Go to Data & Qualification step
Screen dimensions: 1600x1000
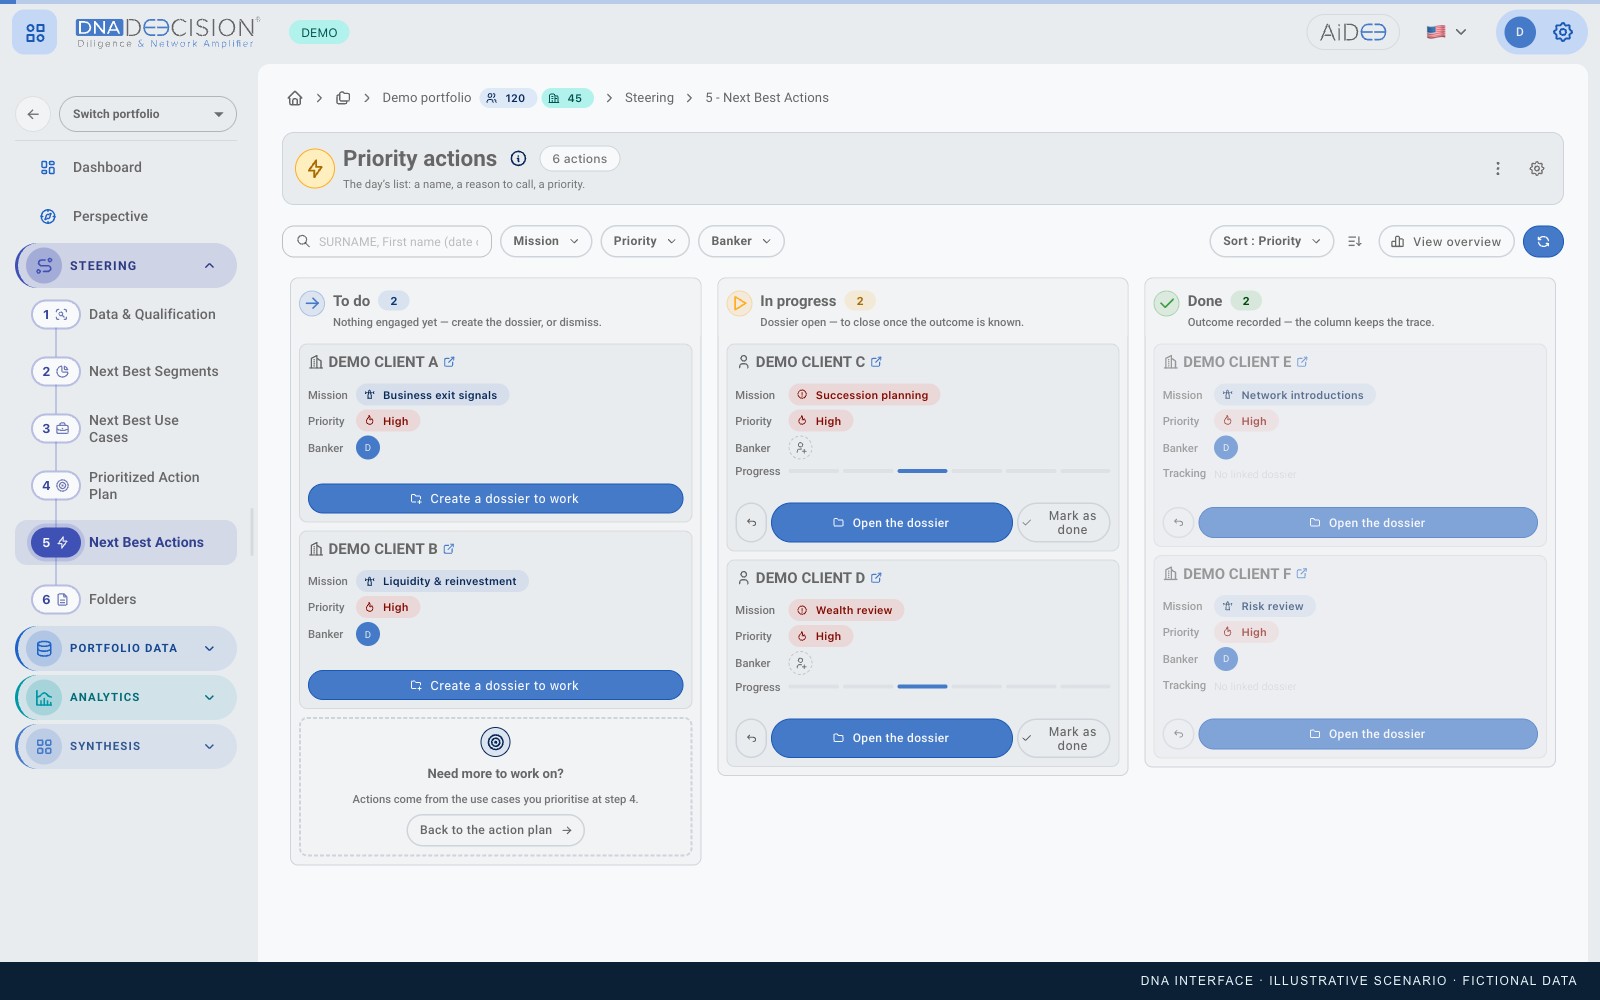click(x=127, y=314)
